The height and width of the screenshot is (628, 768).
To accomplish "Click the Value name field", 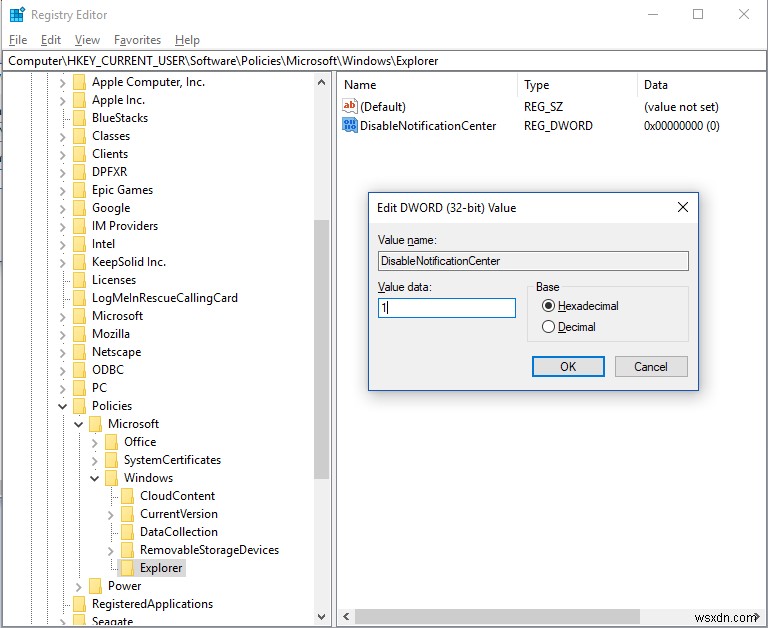I will click(533, 261).
